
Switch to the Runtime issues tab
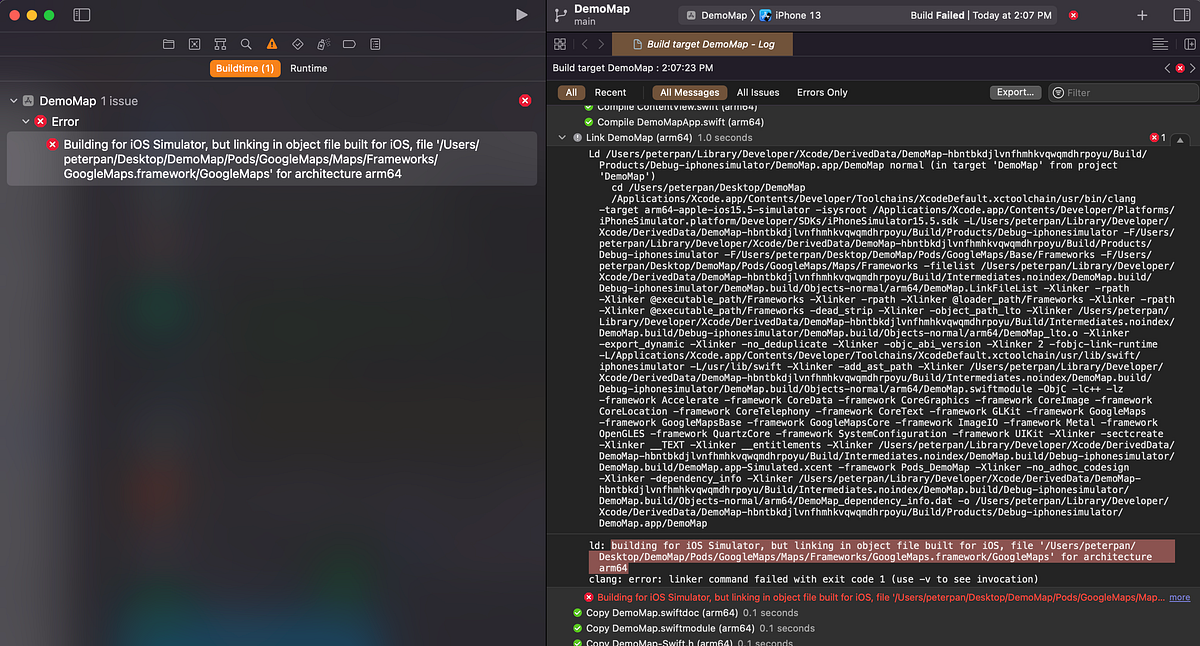coord(308,68)
